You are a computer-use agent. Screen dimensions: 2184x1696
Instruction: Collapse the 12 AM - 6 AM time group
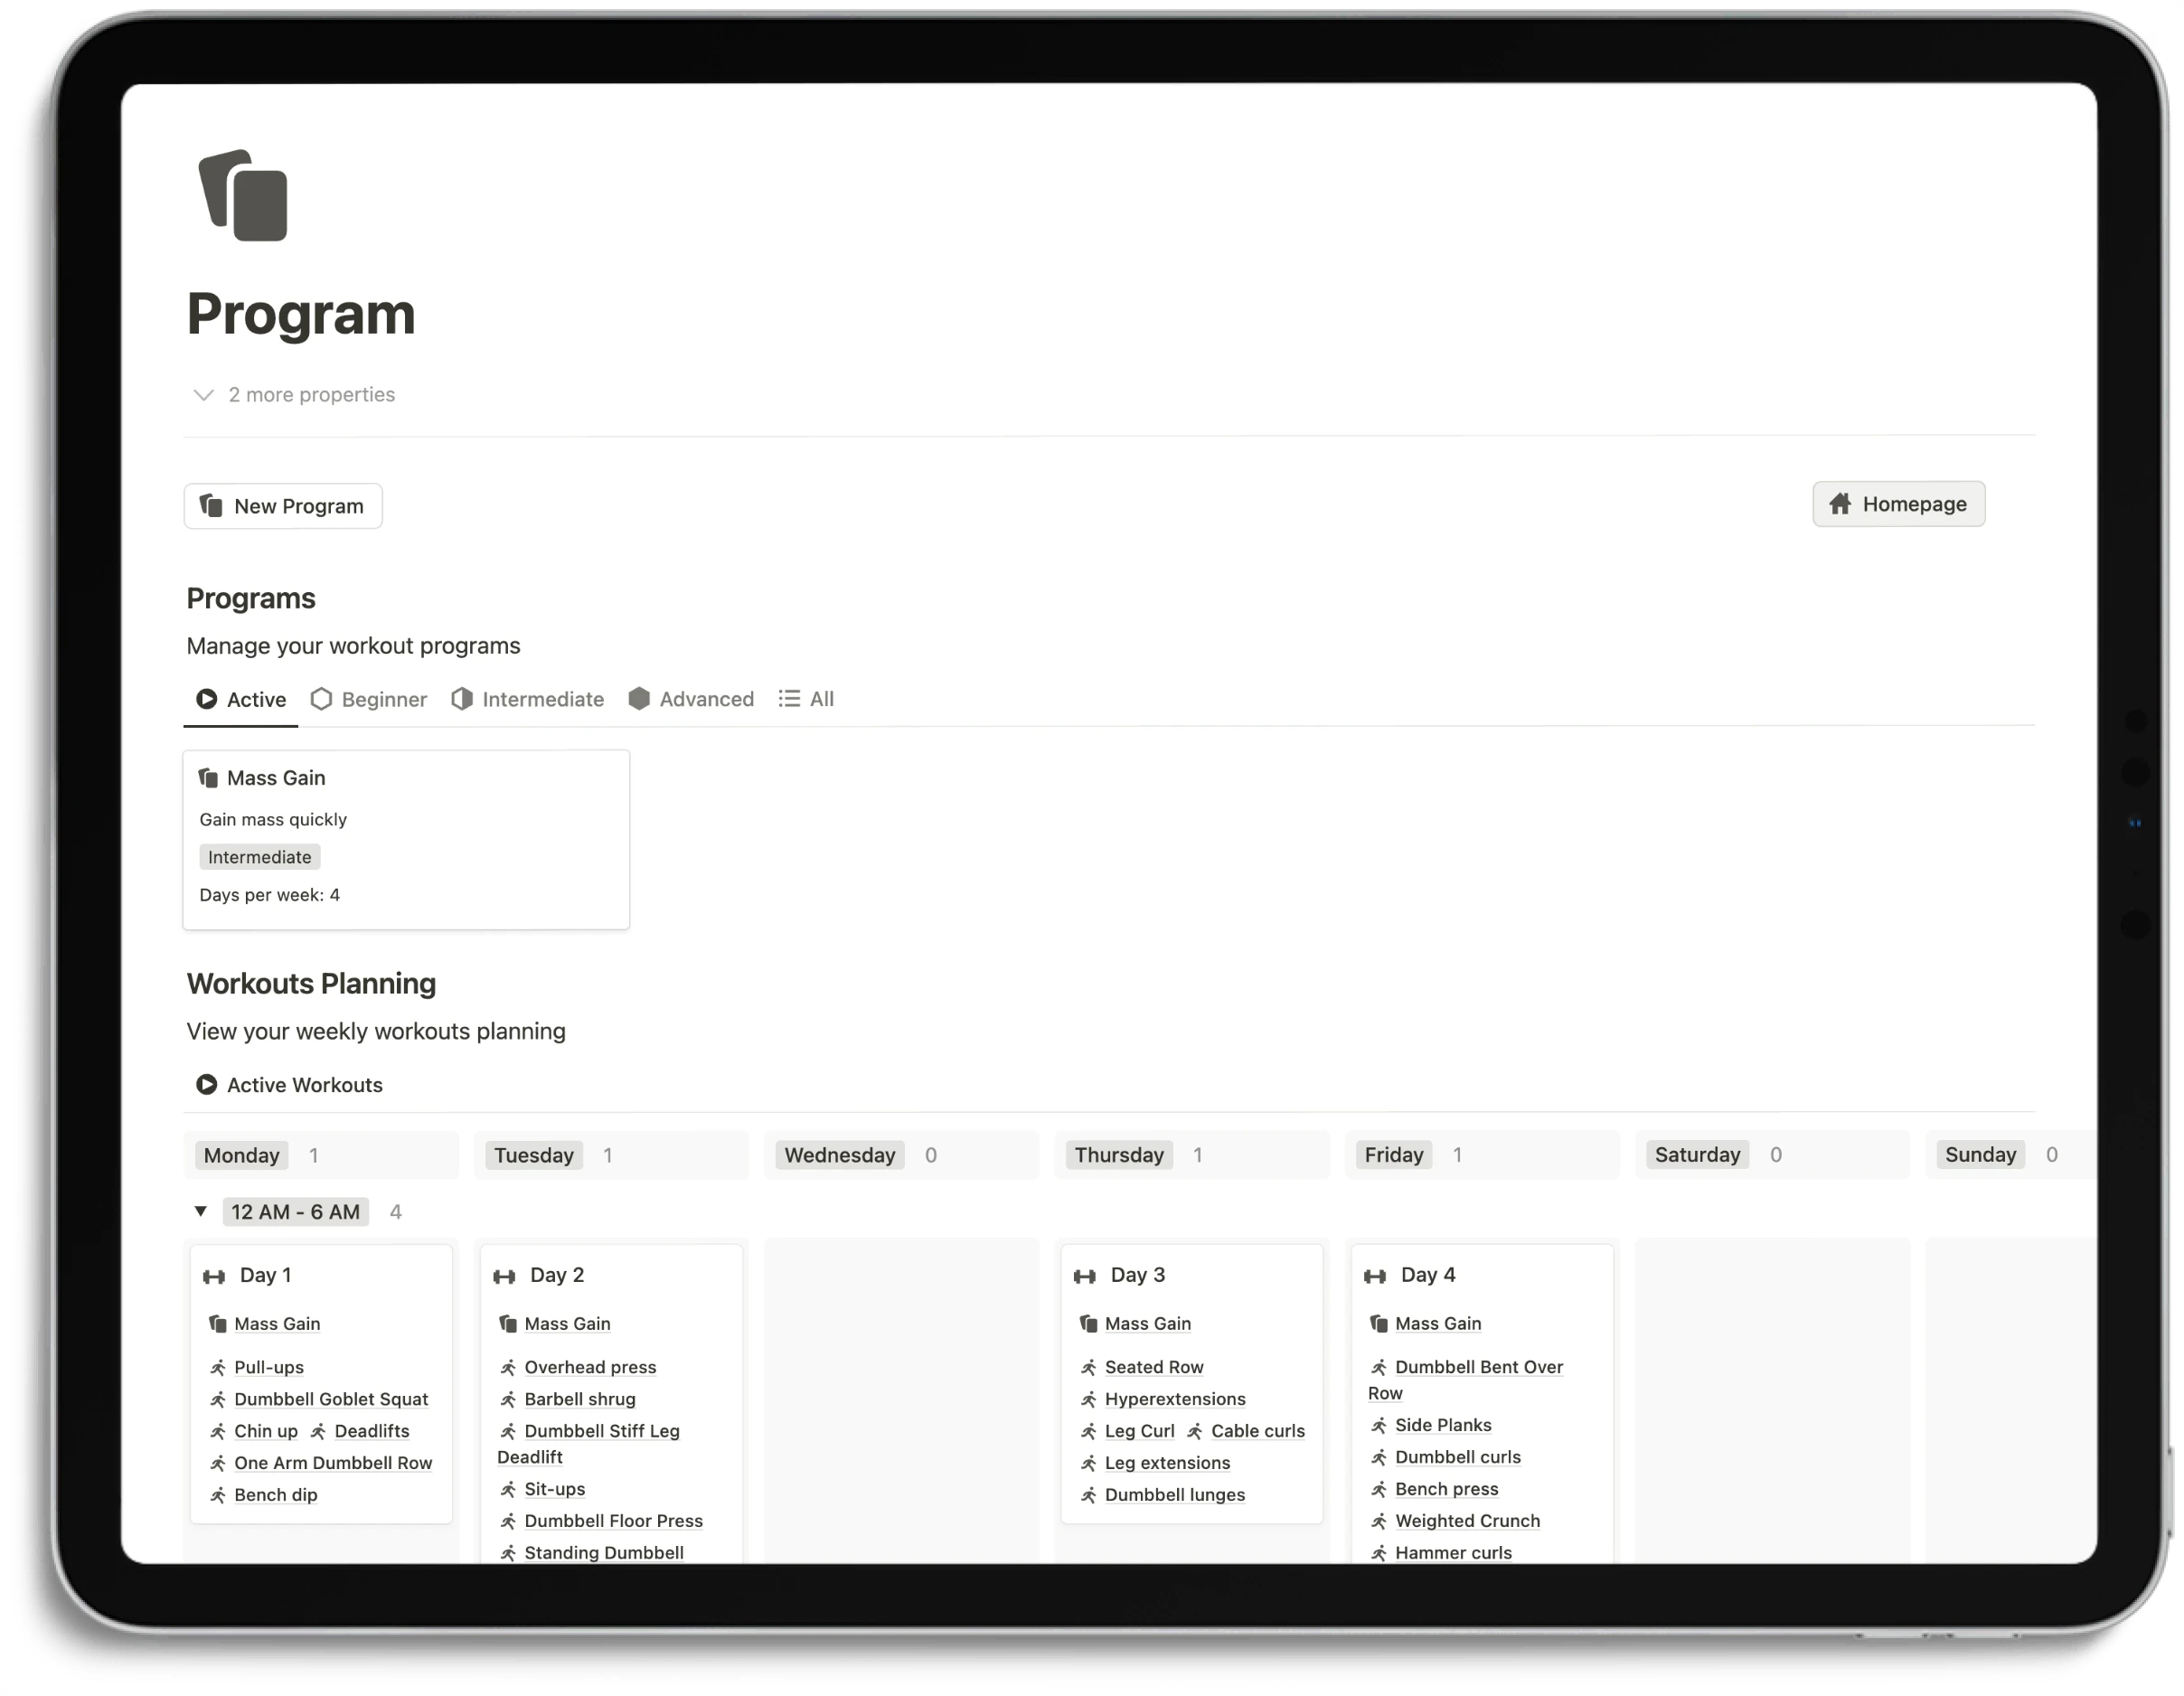[201, 1211]
